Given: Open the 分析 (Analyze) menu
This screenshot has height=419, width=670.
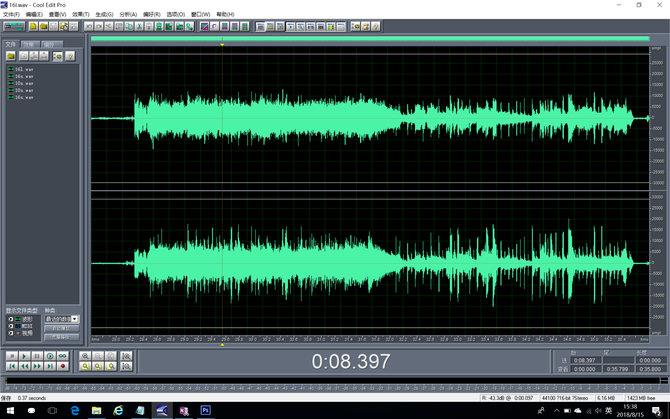Looking at the screenshot, I should point(127,15).
